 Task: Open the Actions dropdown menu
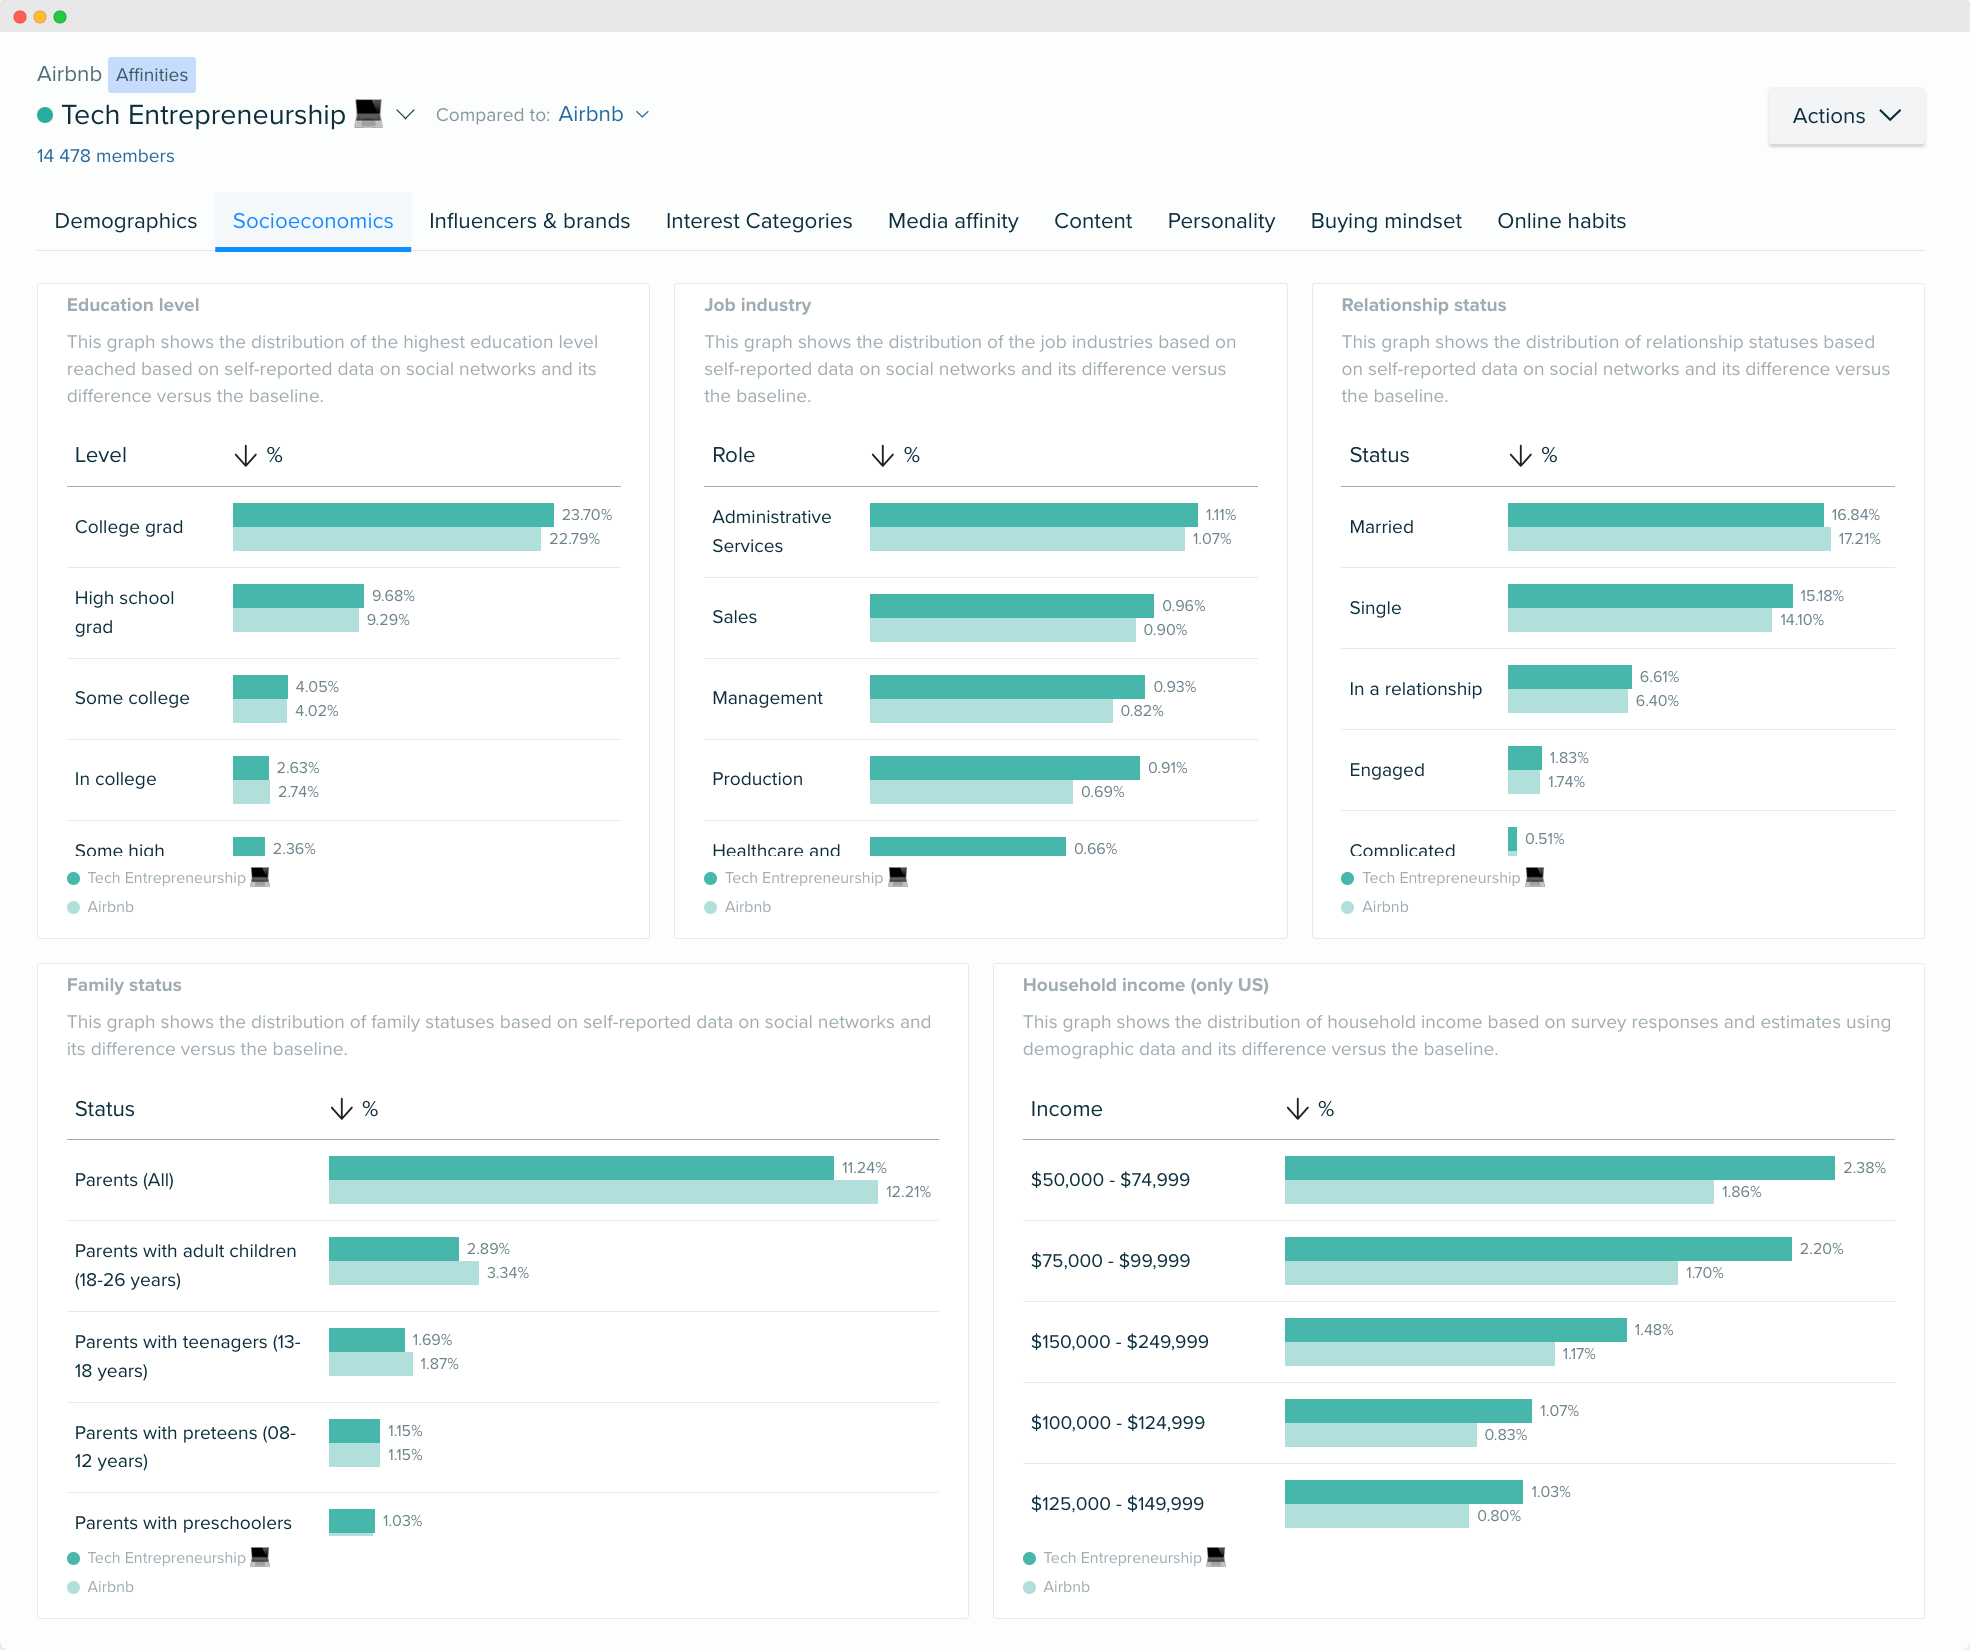1846,115
